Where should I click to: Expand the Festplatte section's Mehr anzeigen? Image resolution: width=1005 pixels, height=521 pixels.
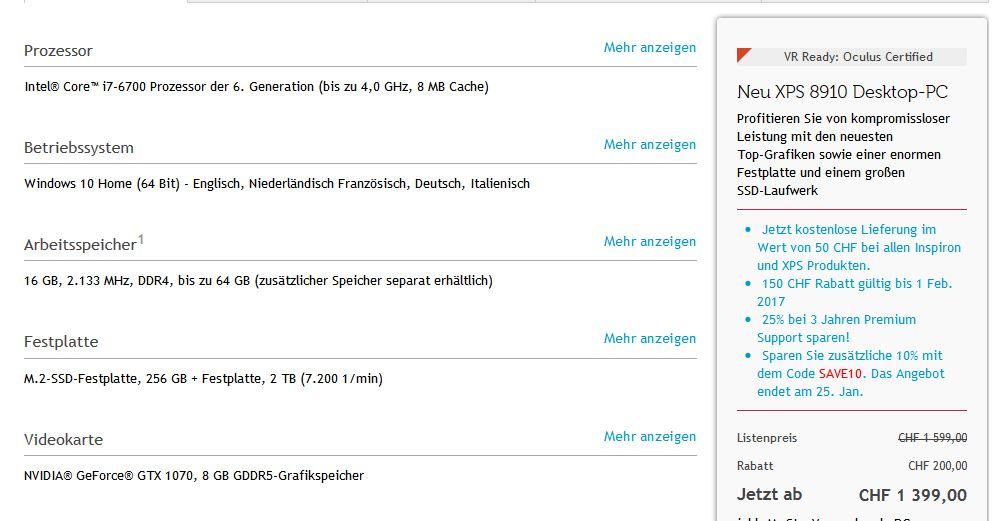tap(649, 338)
